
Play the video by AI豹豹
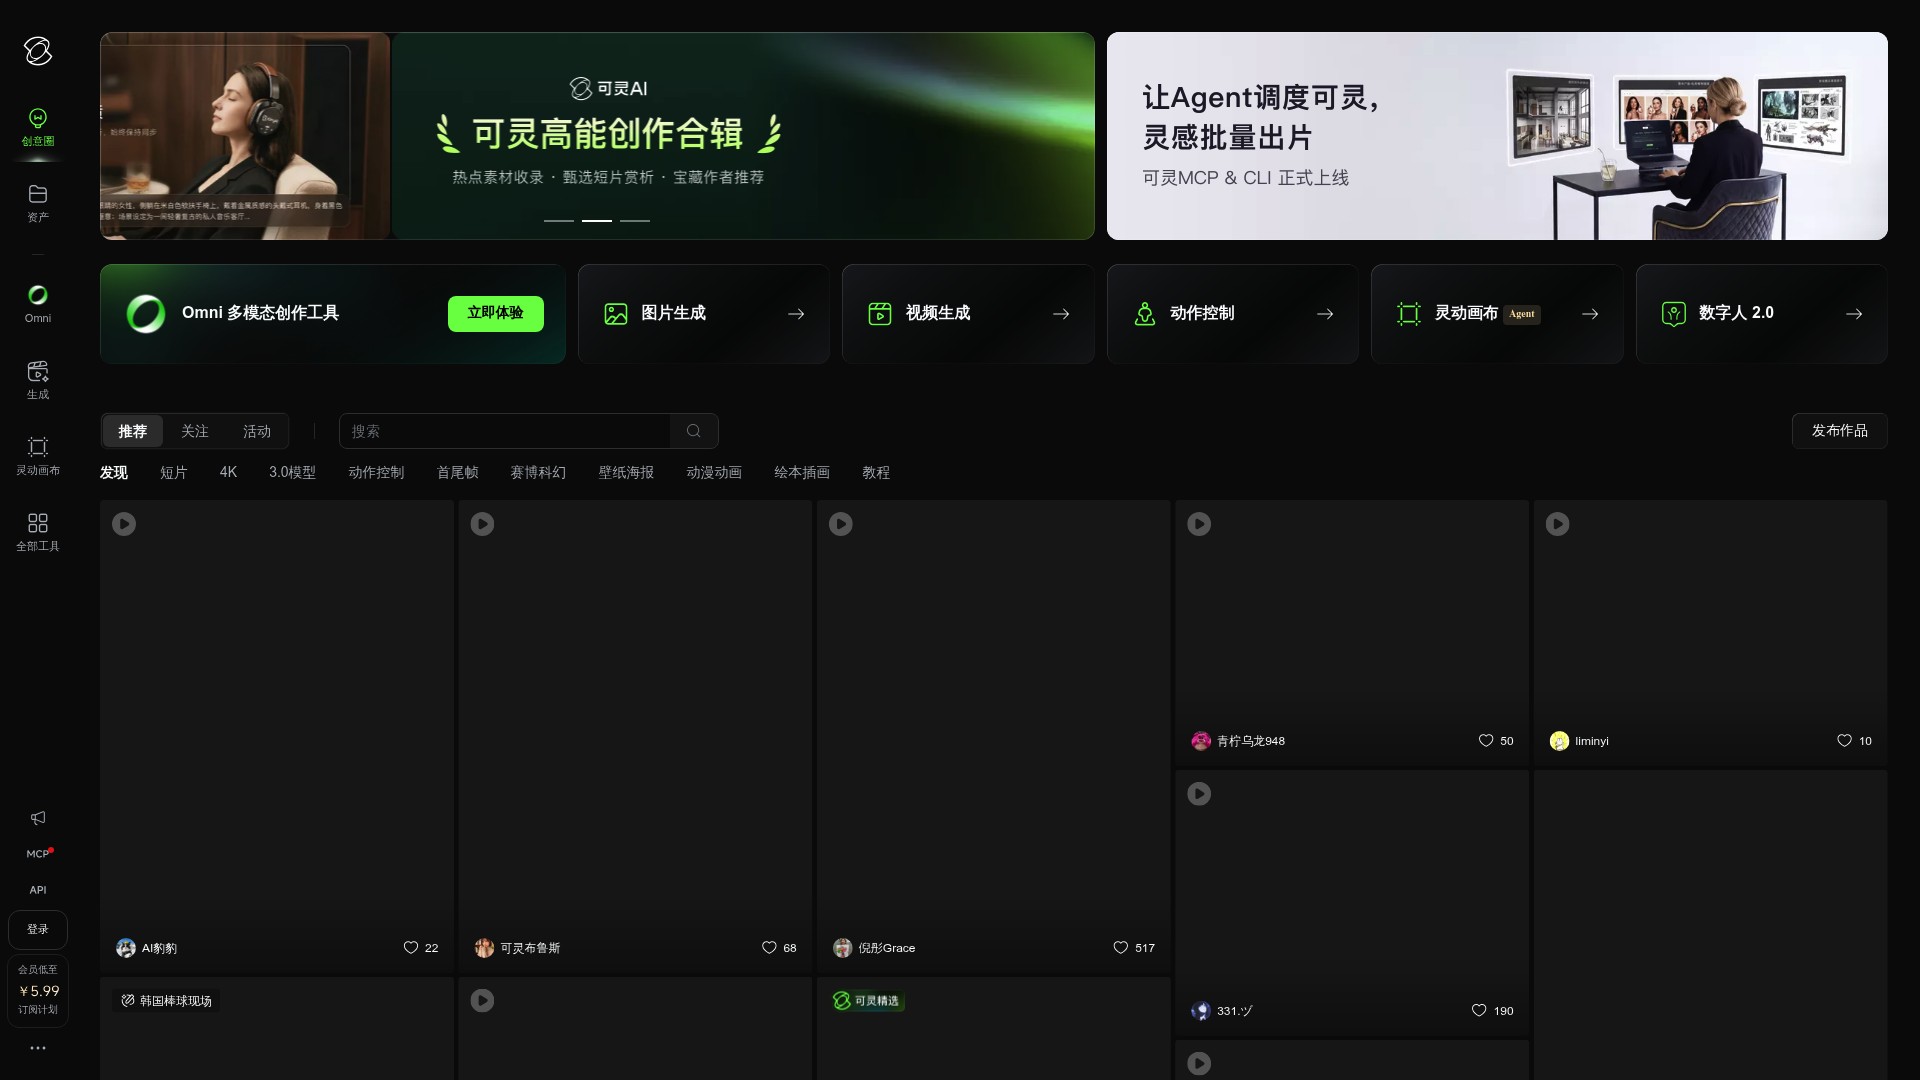(x=124, y=524)
